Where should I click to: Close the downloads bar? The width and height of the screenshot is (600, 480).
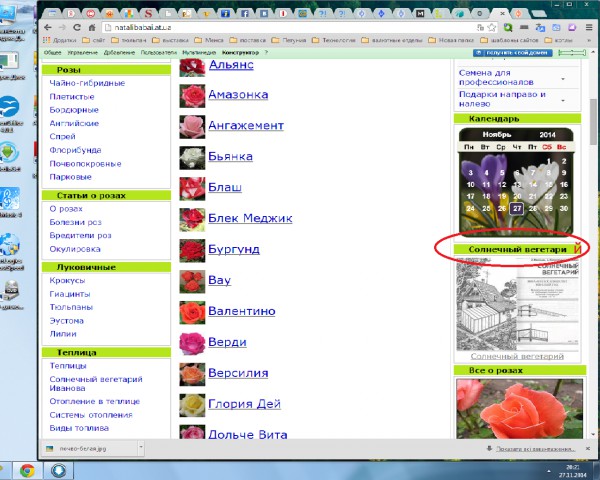tap(588, 448)
